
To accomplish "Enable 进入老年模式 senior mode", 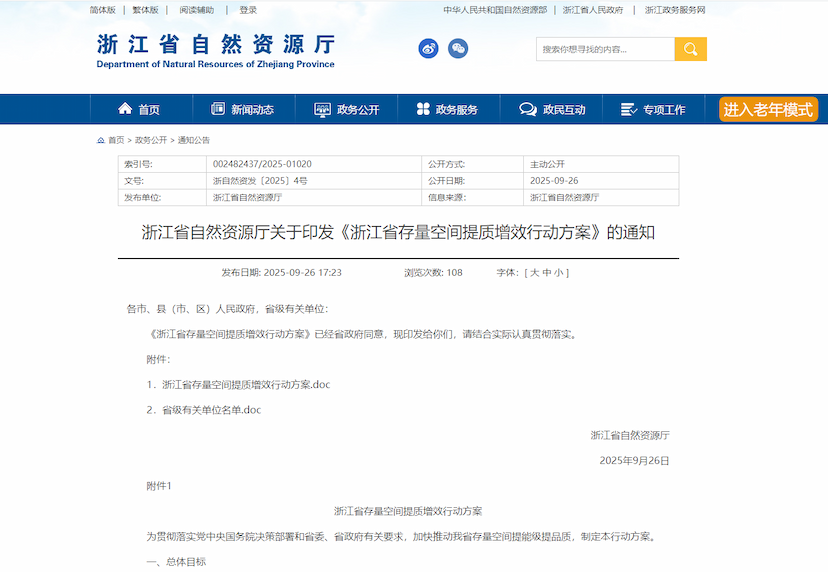I will click(768, 109).
